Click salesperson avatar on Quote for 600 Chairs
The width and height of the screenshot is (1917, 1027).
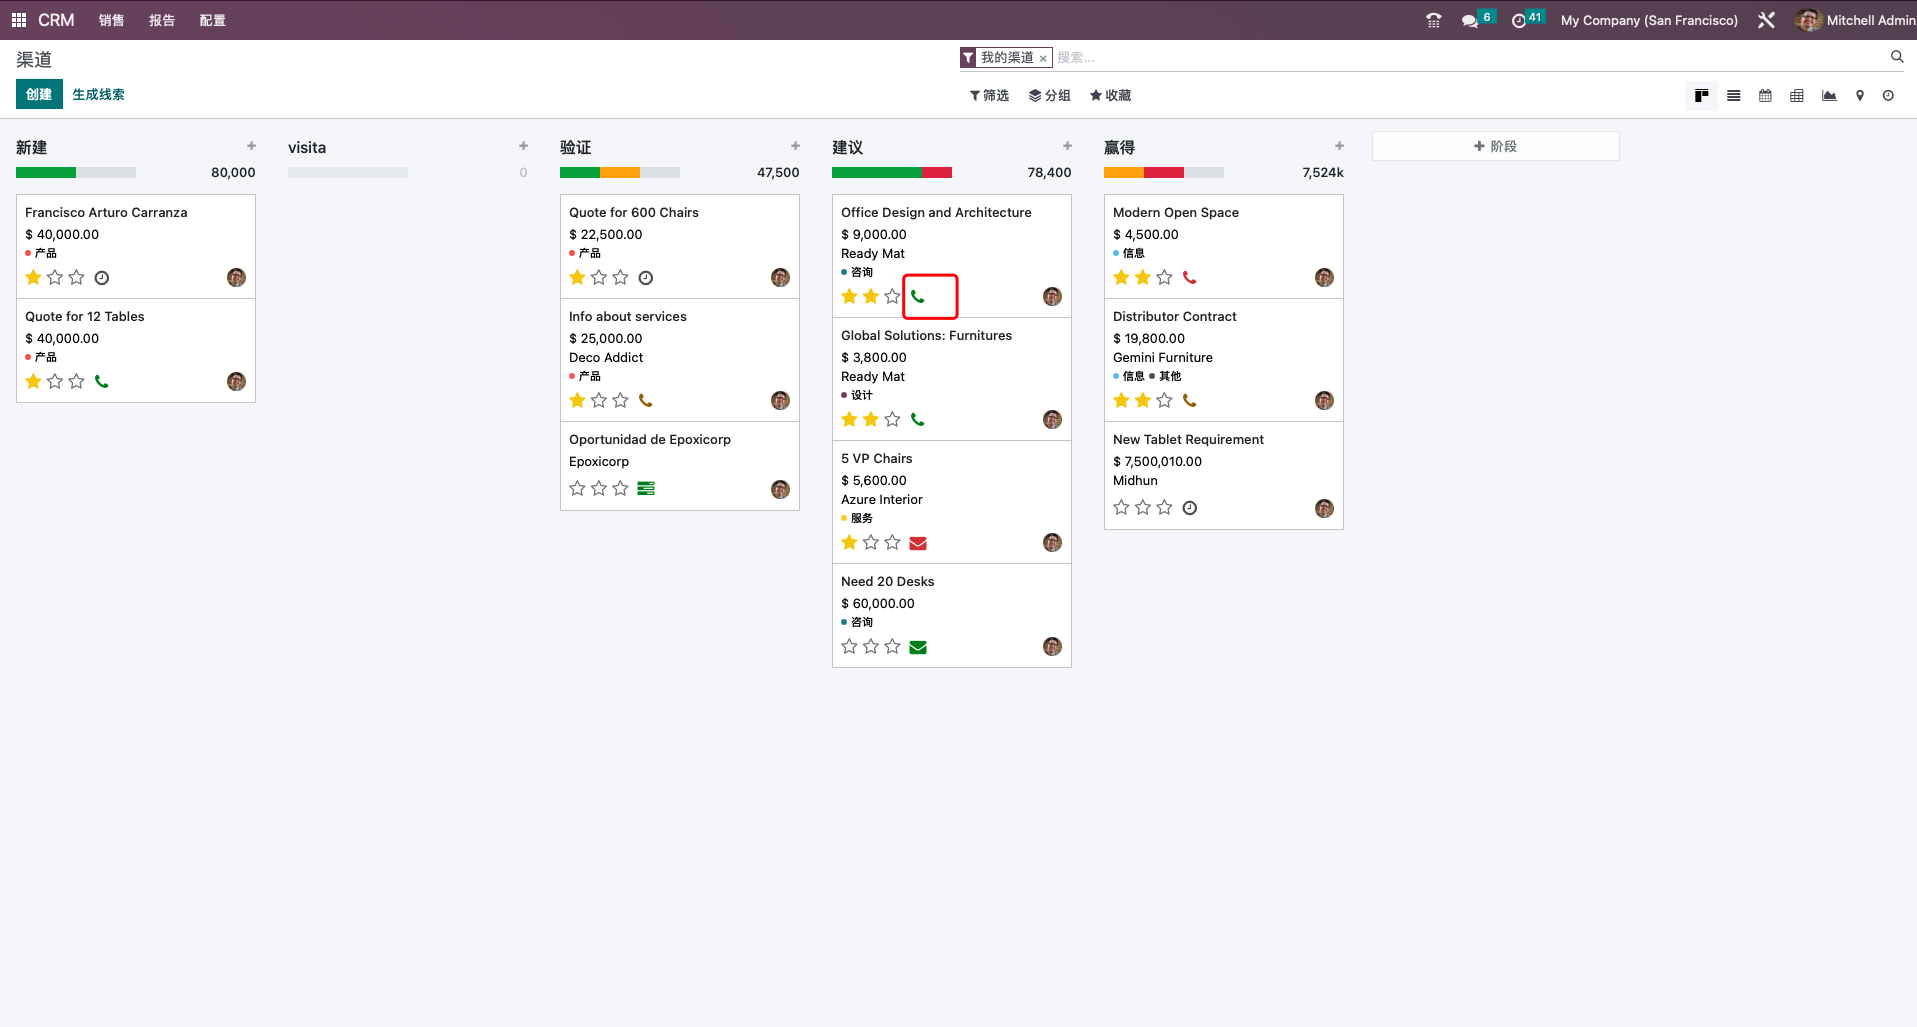pyautogui.click(x=781, y=278)
